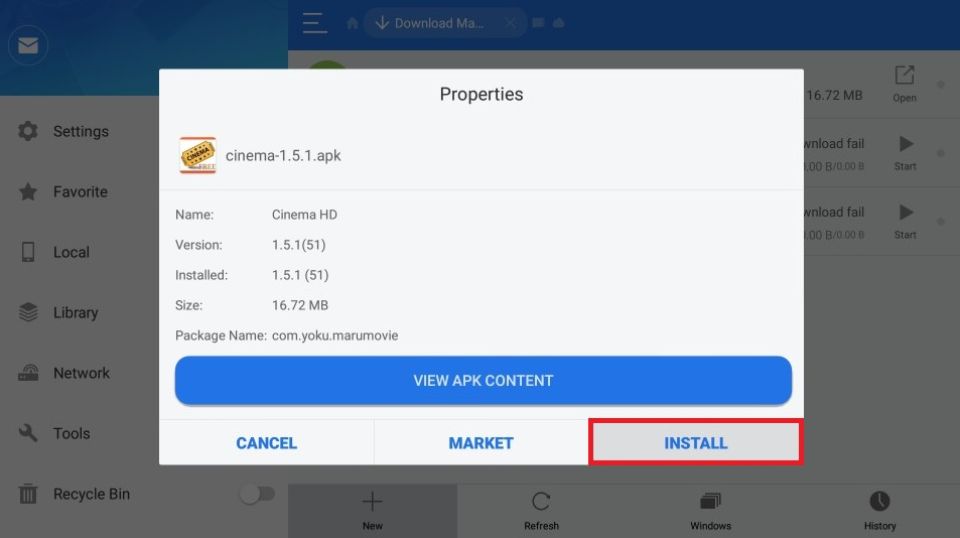Cancel the Properties dialog

click(x=266, y=443)
